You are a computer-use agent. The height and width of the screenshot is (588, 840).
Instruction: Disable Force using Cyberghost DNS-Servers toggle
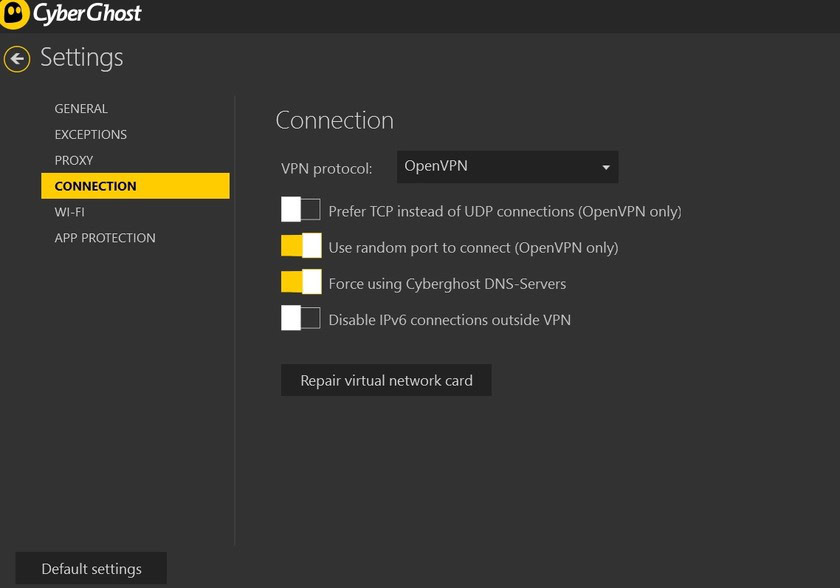click(x=300, y=282)
